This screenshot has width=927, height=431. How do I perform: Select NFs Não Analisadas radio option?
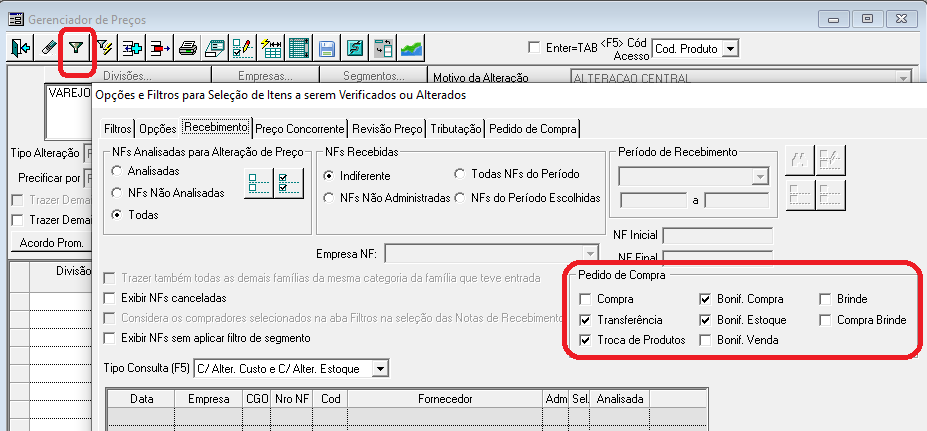[x=117, y=193]
